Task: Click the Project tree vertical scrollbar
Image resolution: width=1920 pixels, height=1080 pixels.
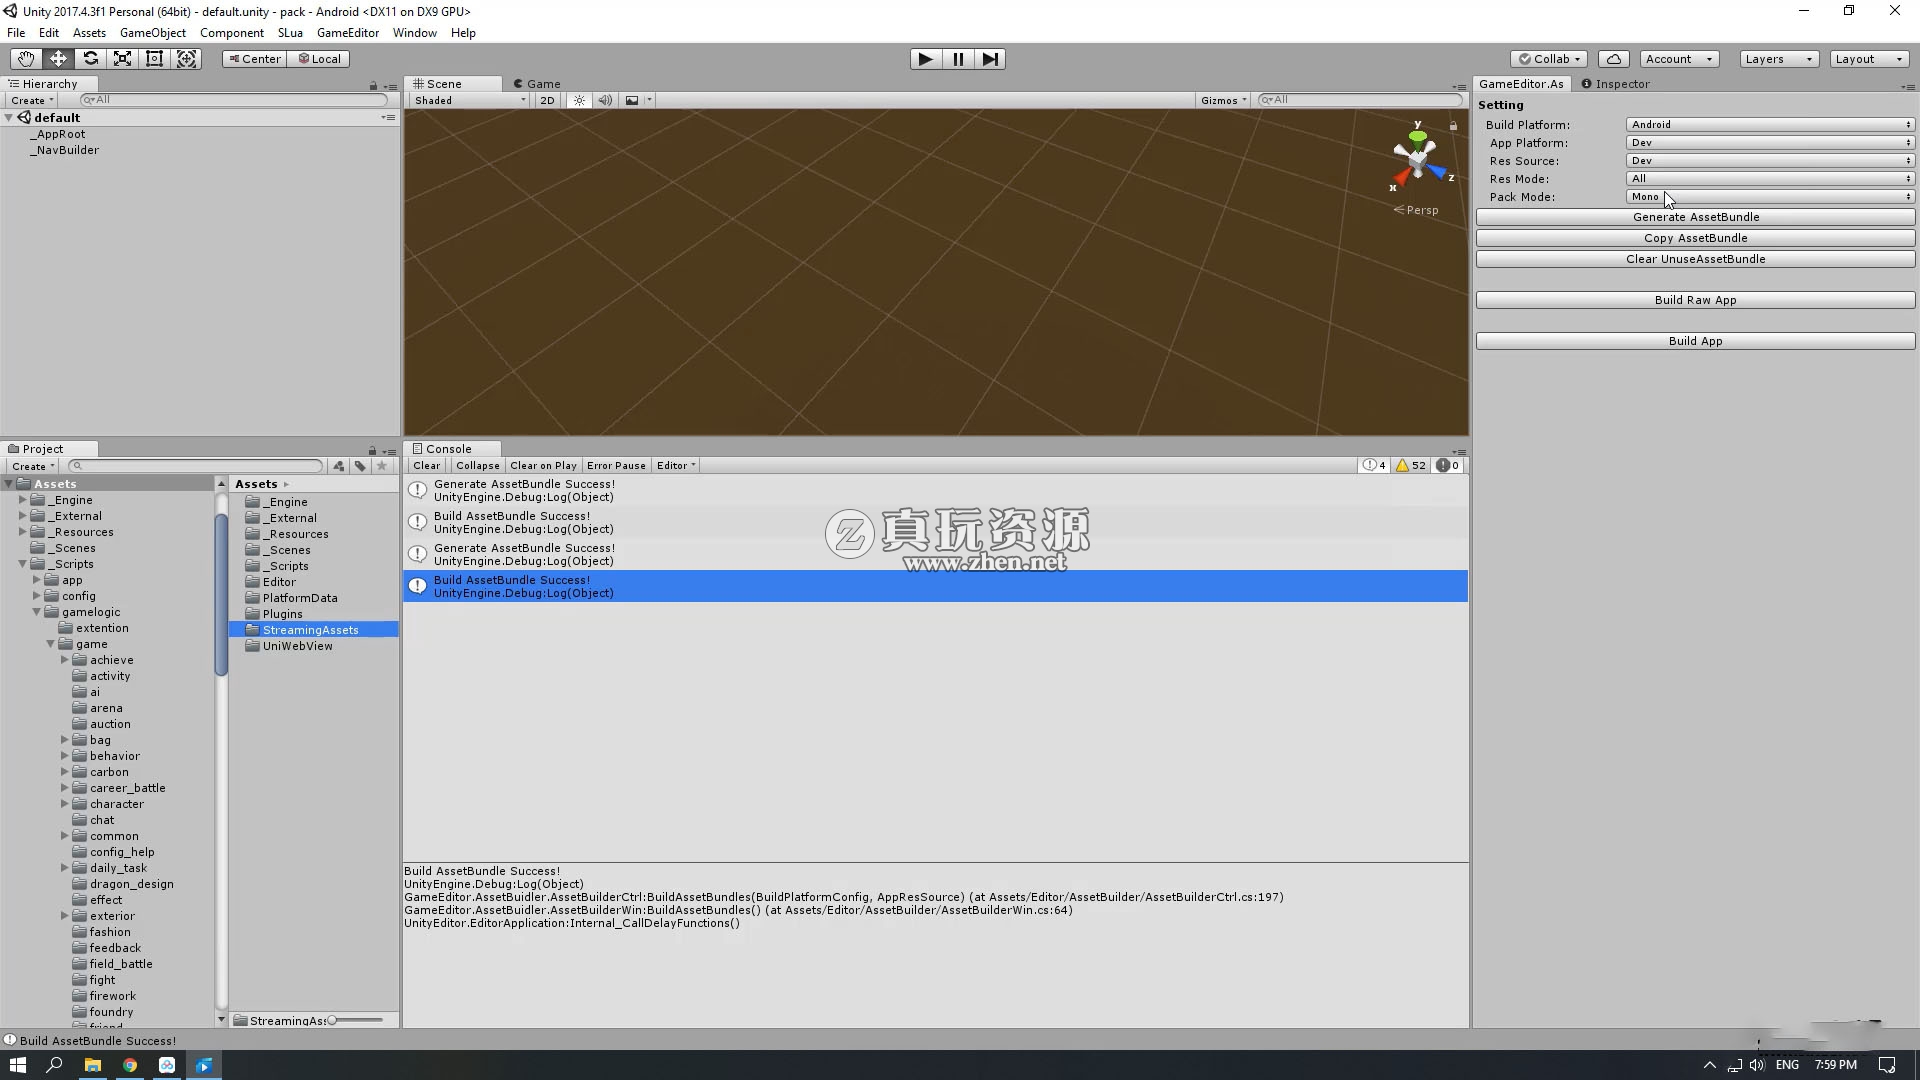Action: point(221,594)
